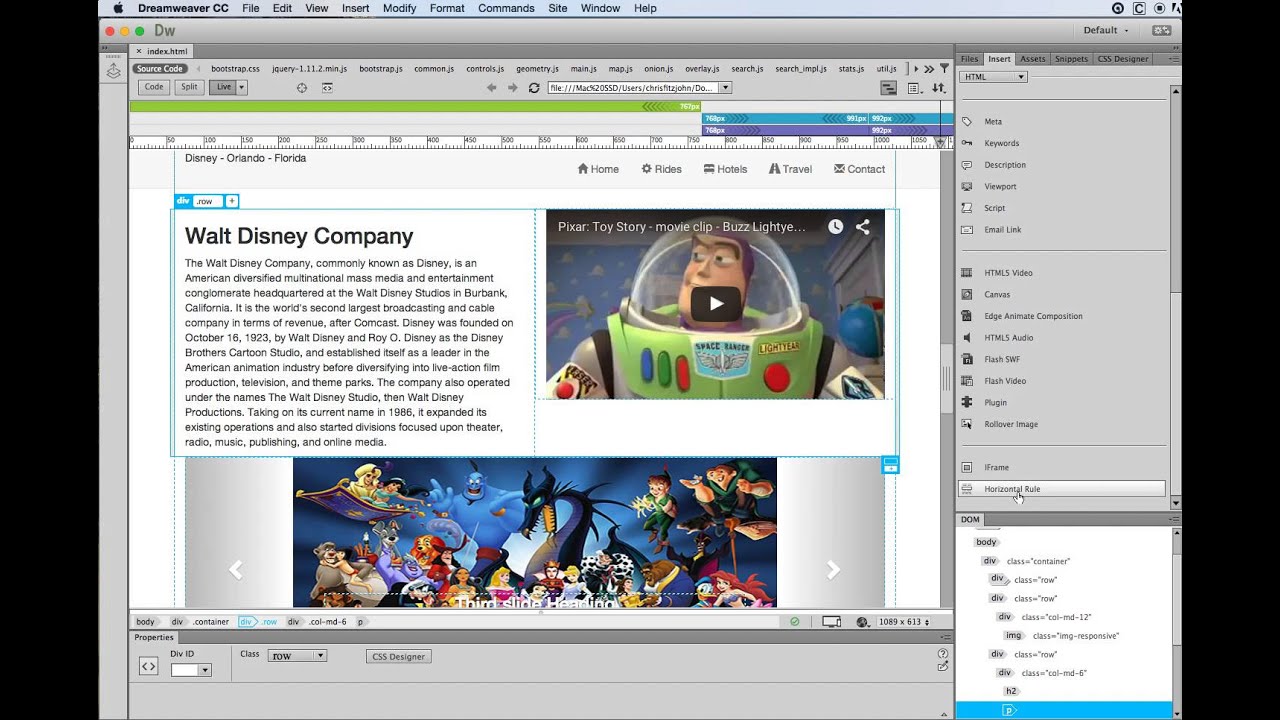1280x720 pixels.
Task: Open the Default workspace dropdown
Action: tap(1106, 30)
